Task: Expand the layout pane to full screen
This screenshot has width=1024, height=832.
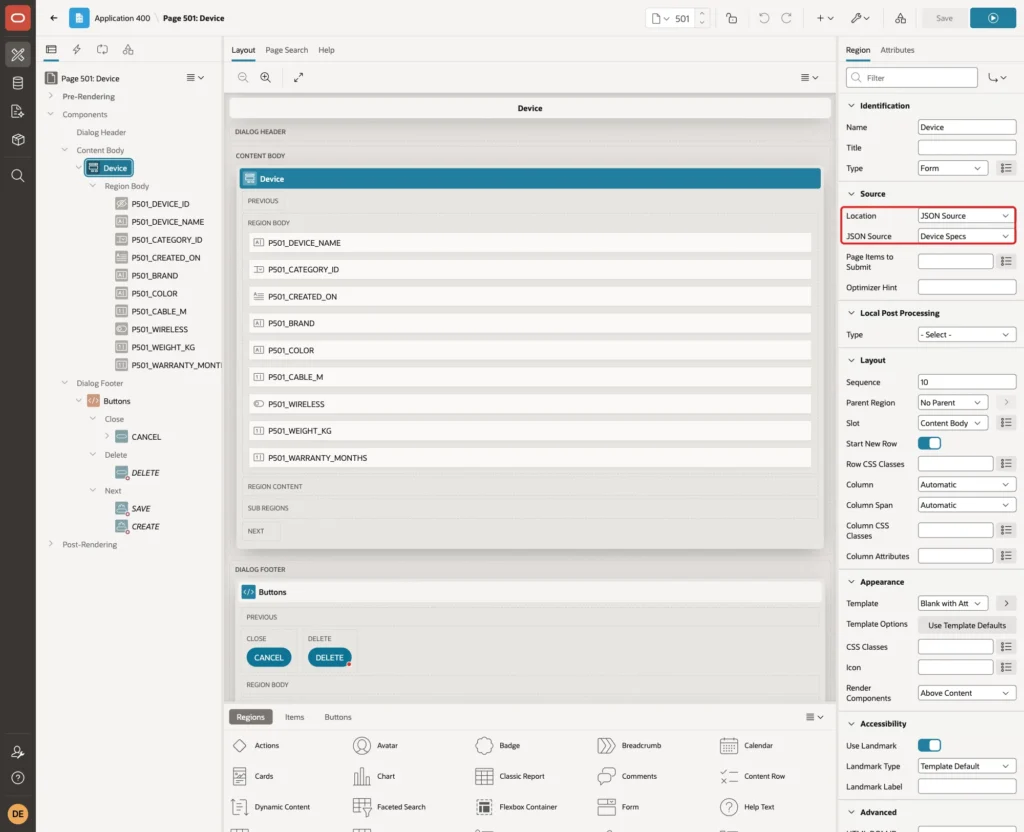Action: pos(298,77)
